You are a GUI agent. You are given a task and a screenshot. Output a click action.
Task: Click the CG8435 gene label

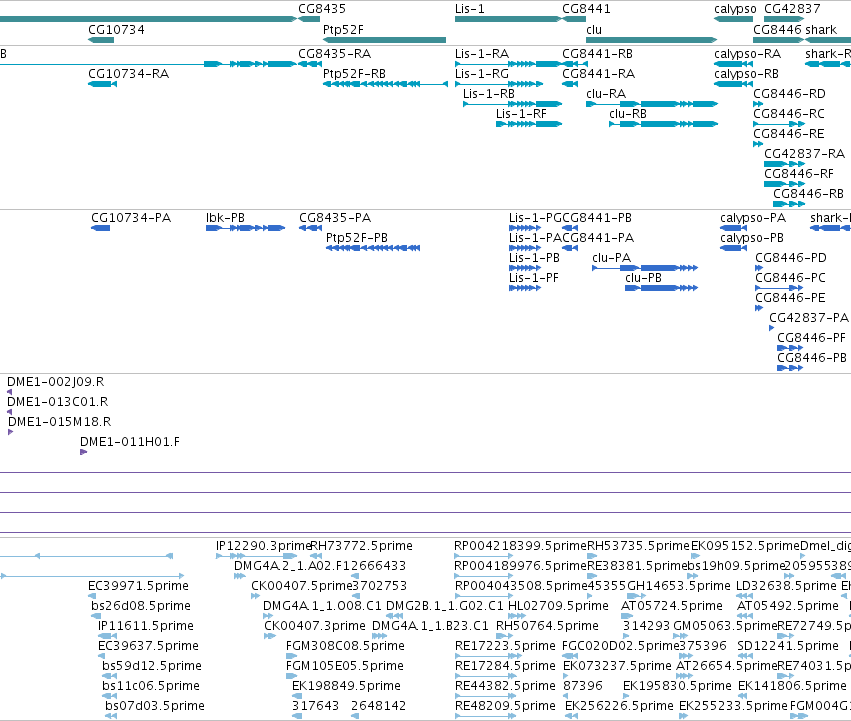322,9
